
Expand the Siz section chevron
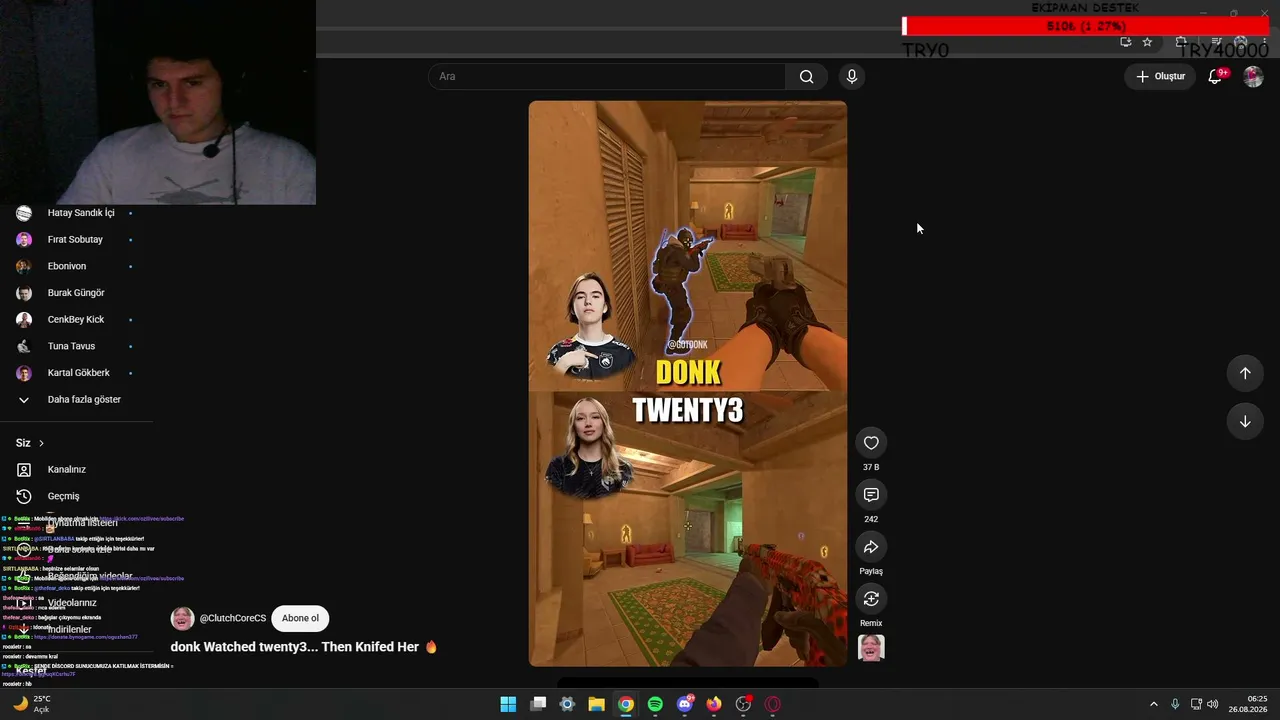(41, 443)
